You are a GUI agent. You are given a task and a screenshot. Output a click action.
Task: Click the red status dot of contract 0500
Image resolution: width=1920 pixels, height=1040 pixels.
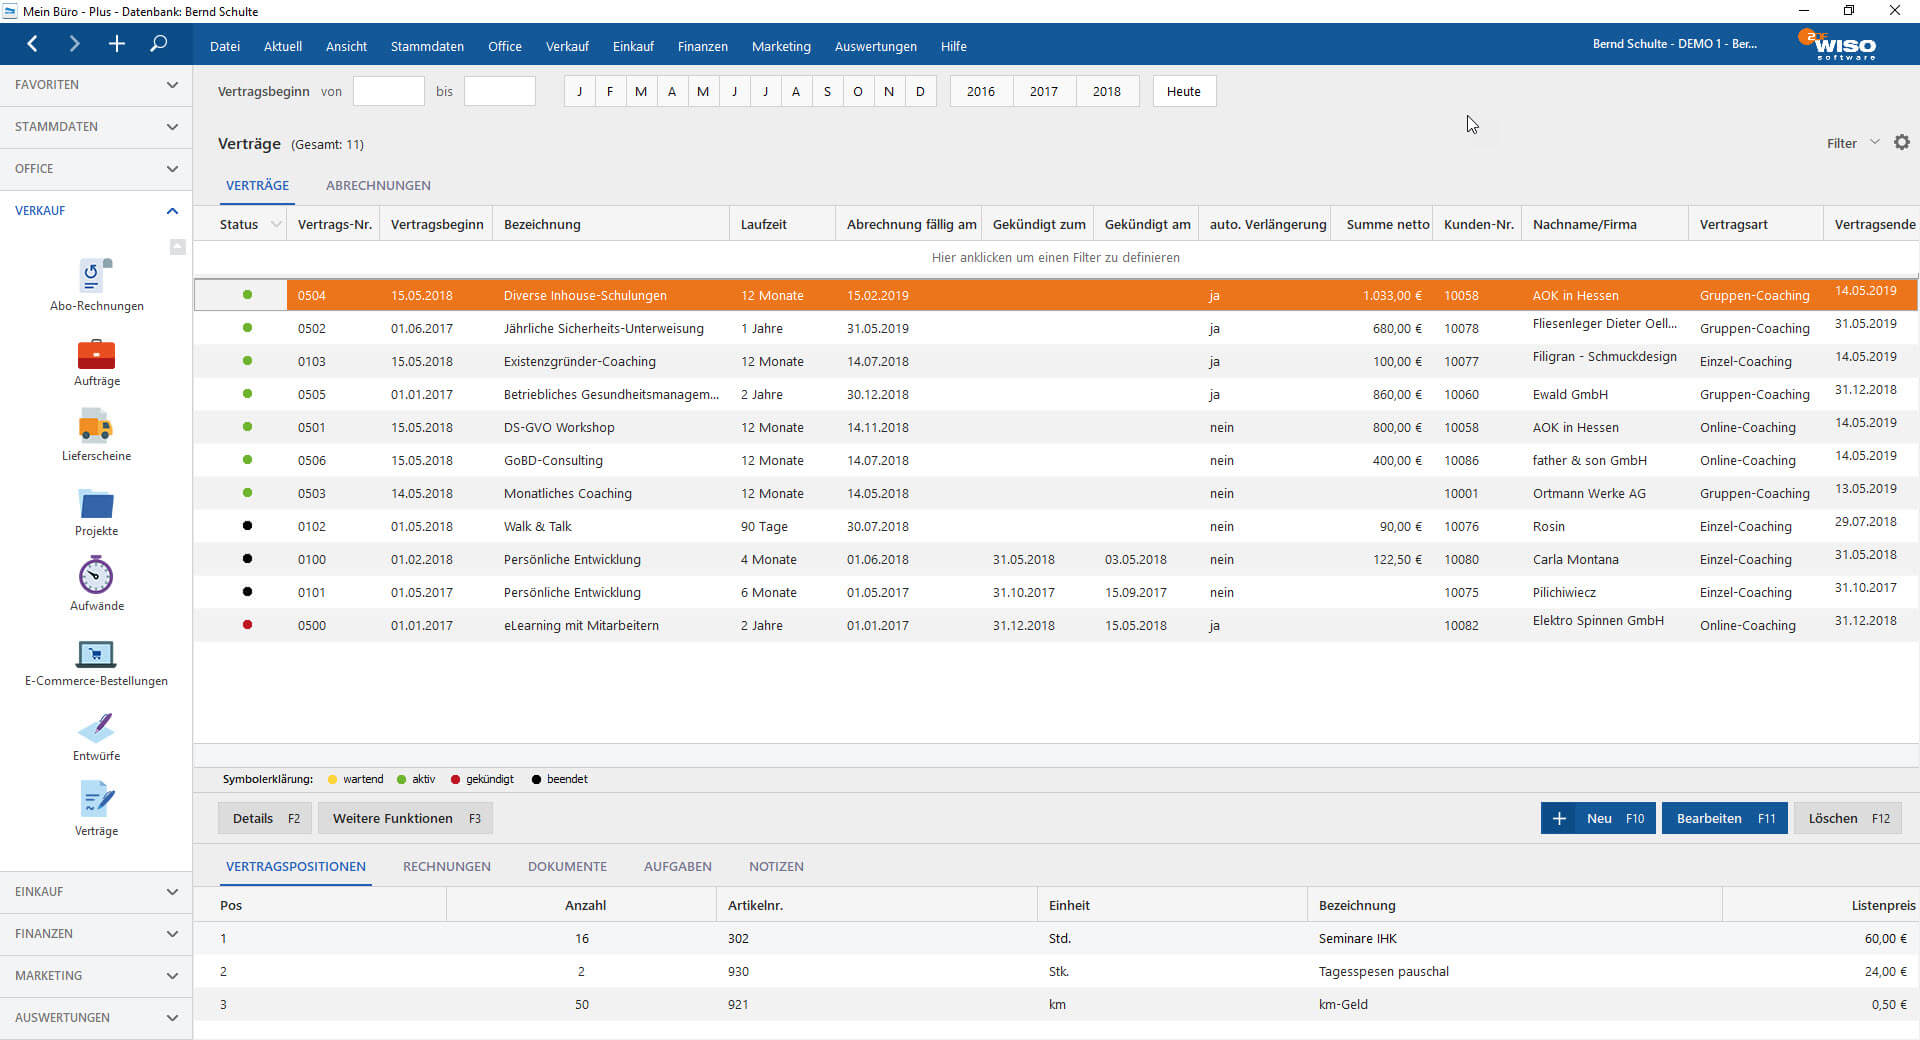tap(247, 625)
